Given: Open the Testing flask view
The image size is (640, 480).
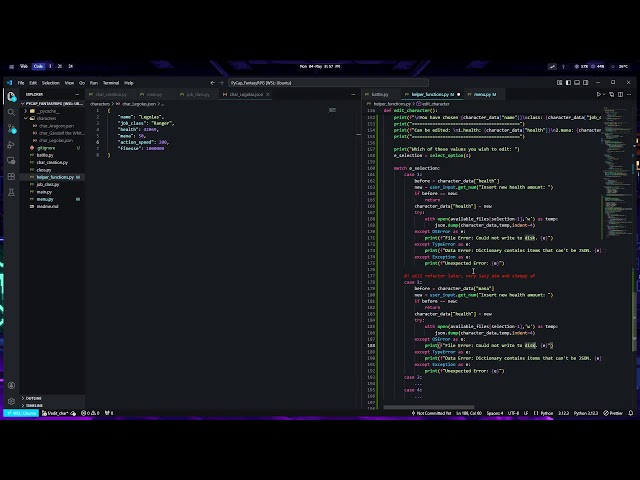Looking at the screenshot, I should 11,192.
